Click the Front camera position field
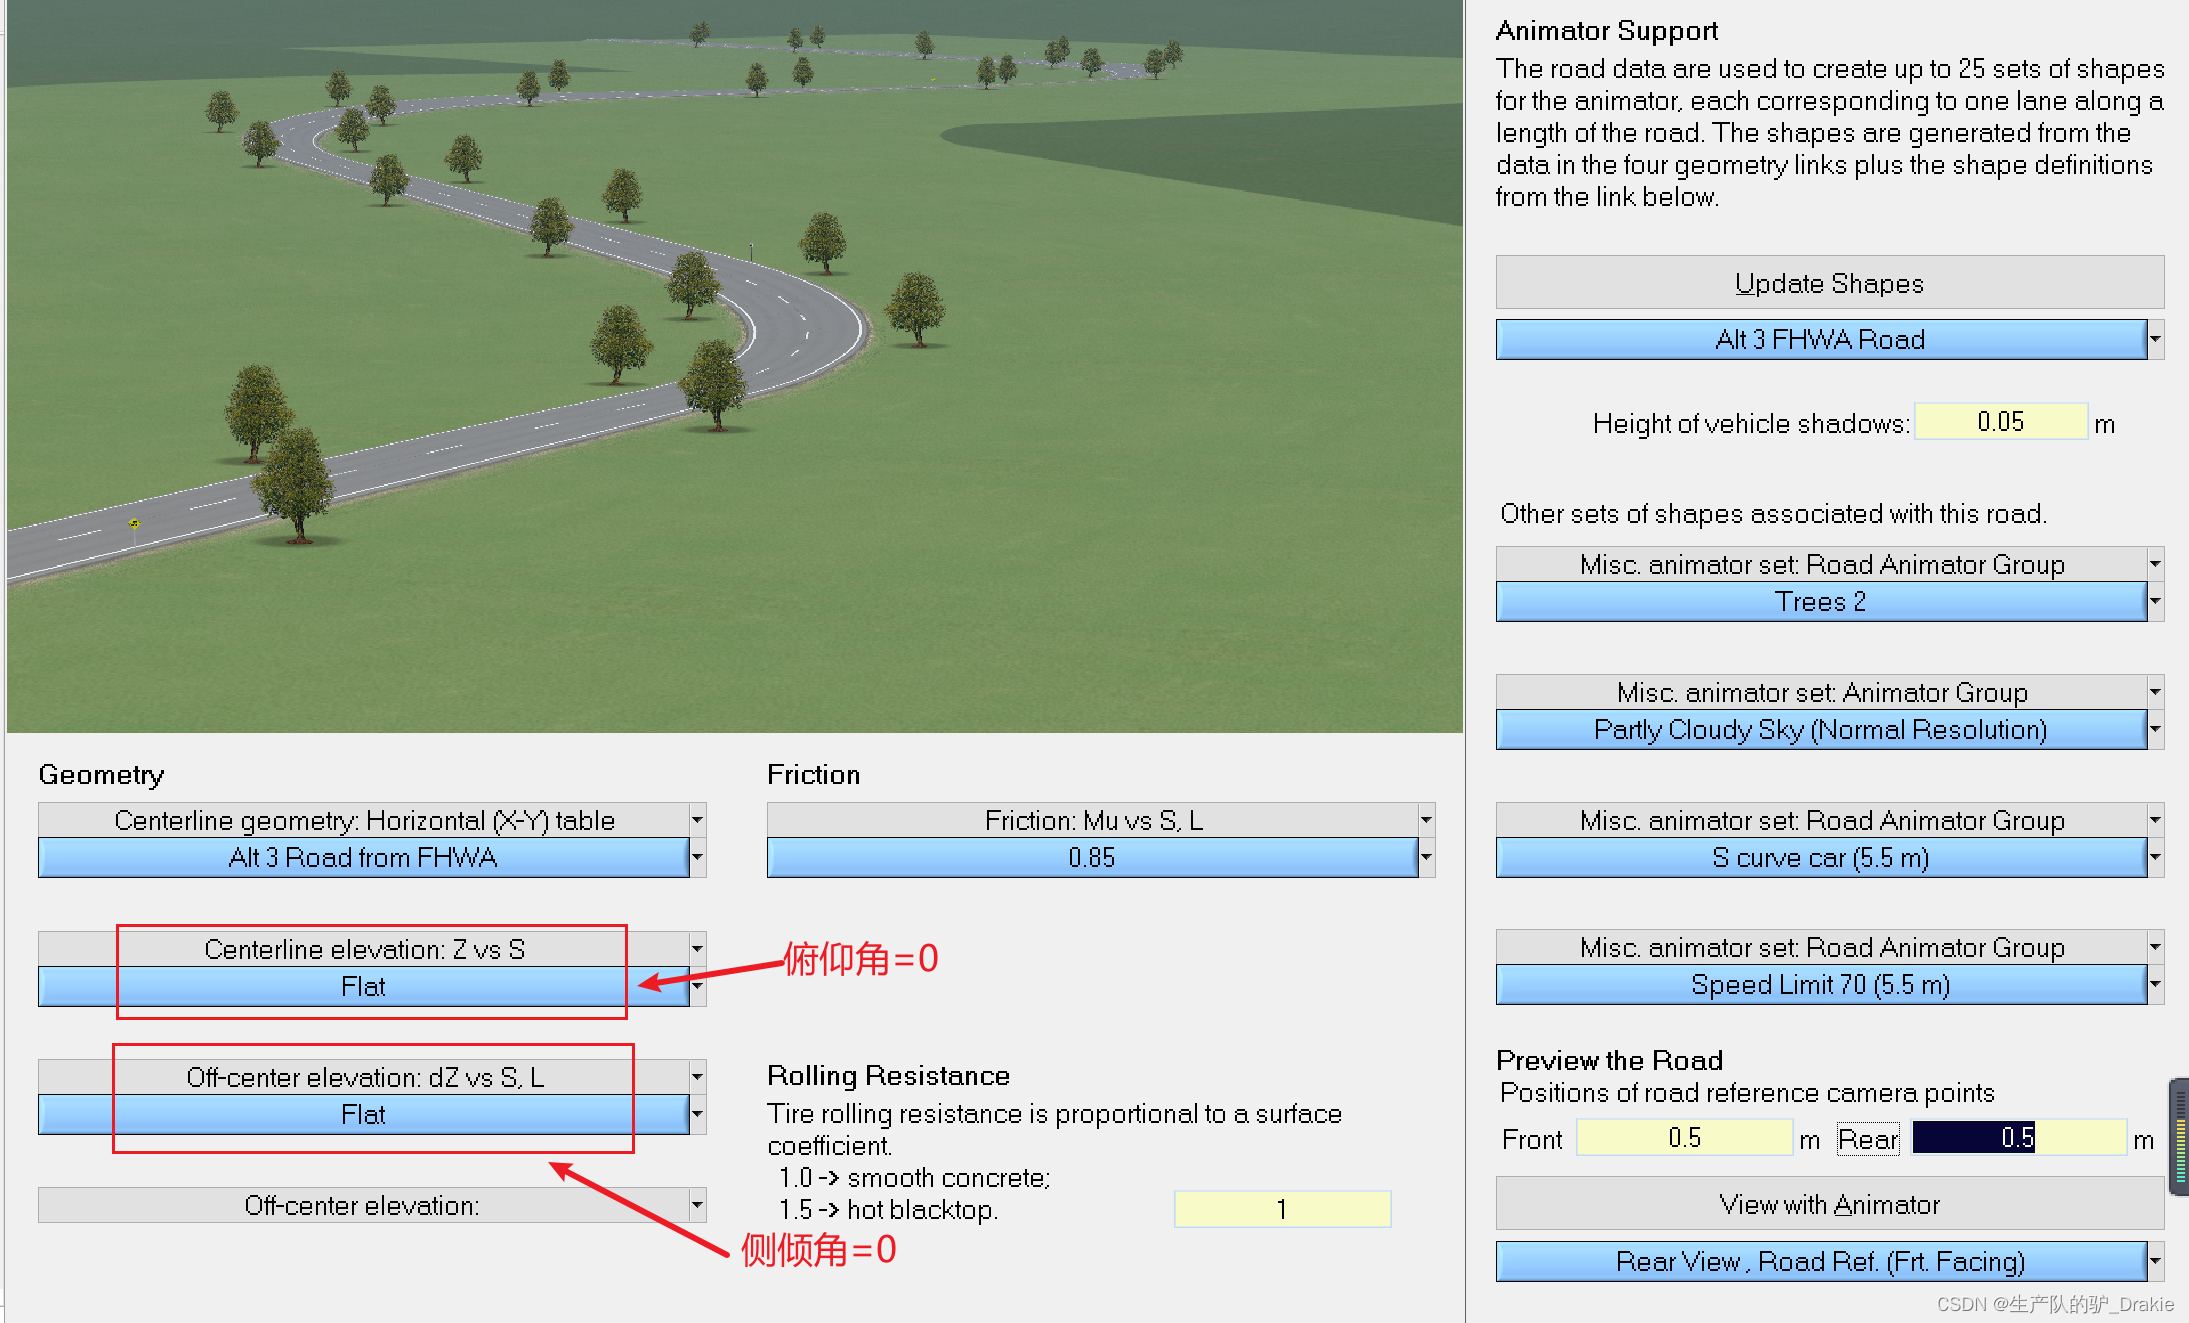Screen dimensions: 2189x1323 (1684, 1138)
